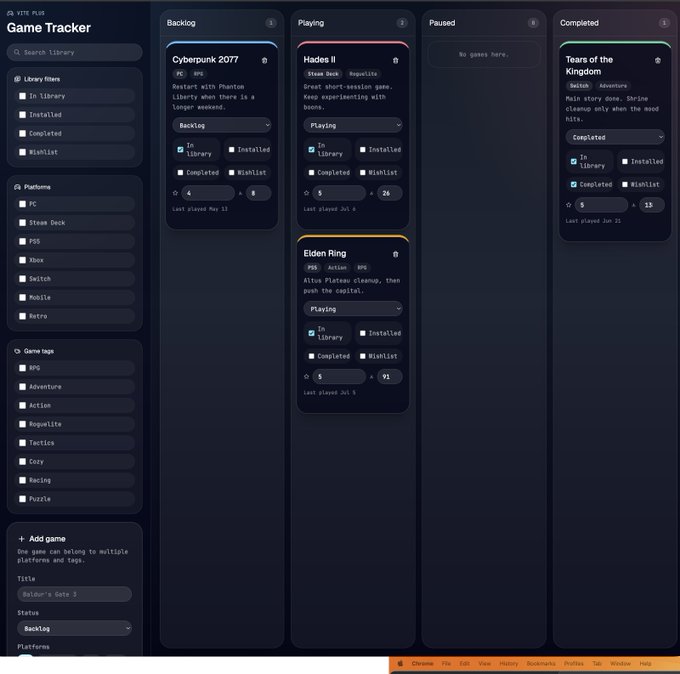Open the View menu
Screen dimensions: 680x674
click(484, 664)
